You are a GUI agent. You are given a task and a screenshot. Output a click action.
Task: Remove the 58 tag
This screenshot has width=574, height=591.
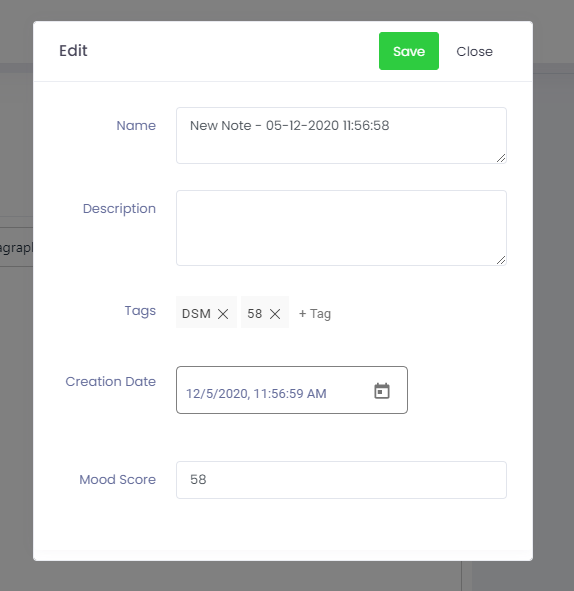pos(275,314)
